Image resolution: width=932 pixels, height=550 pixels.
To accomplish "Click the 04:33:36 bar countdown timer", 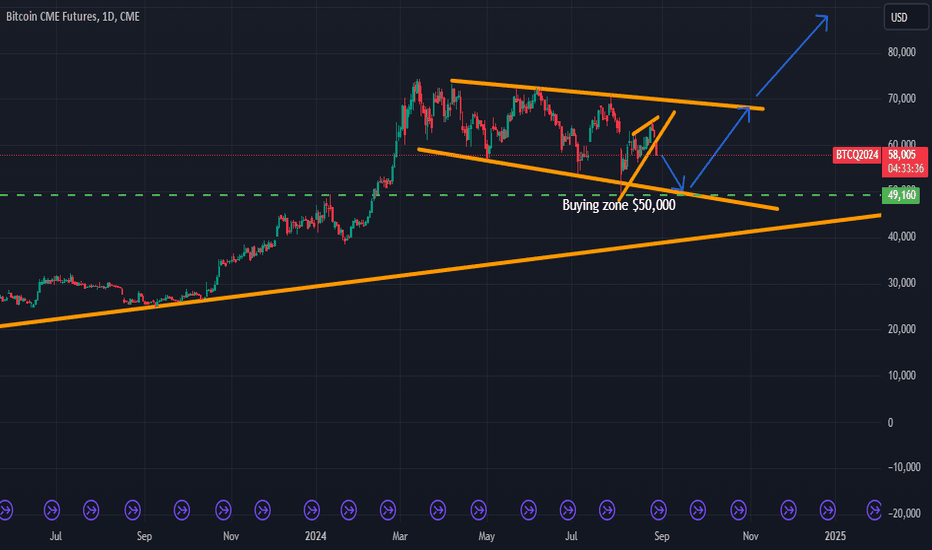I will [x=906, y=169].
